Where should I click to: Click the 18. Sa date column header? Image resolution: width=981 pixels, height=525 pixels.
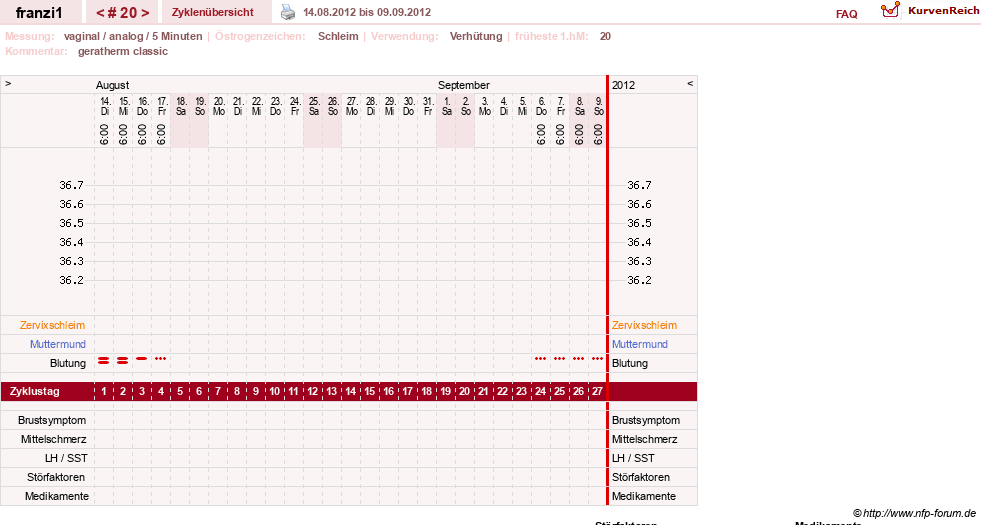pos(181,106)
